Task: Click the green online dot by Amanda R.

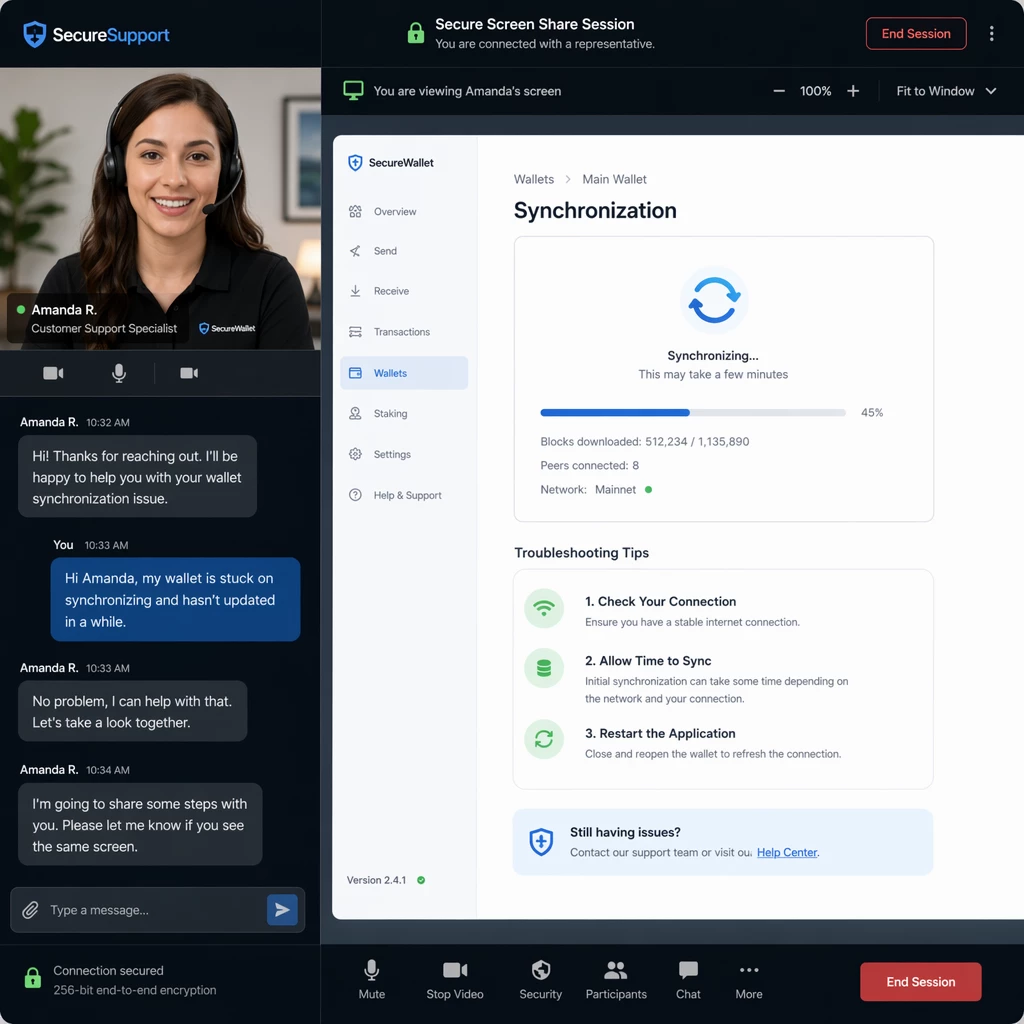Action: click(x=21, y=310)
